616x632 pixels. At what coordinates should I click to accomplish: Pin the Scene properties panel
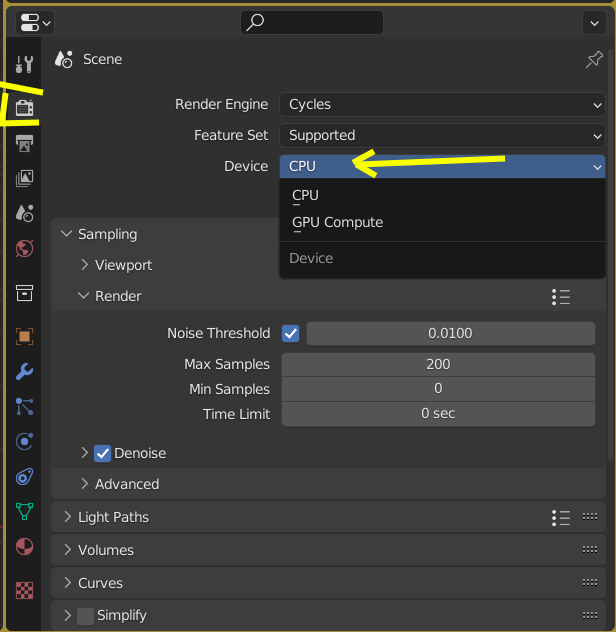coord(593,60)
